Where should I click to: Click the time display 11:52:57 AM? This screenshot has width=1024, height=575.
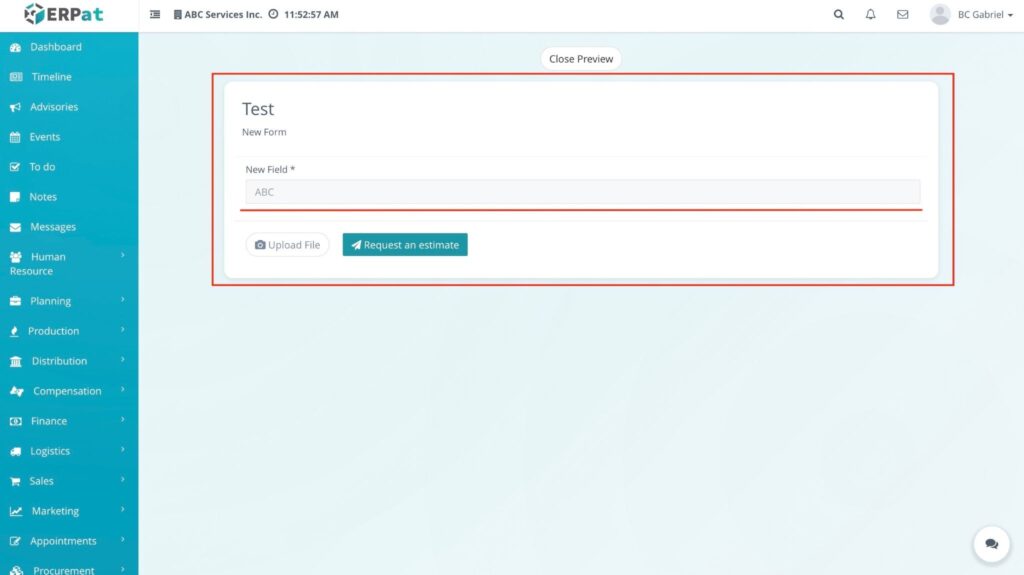(x=311, y=14)
